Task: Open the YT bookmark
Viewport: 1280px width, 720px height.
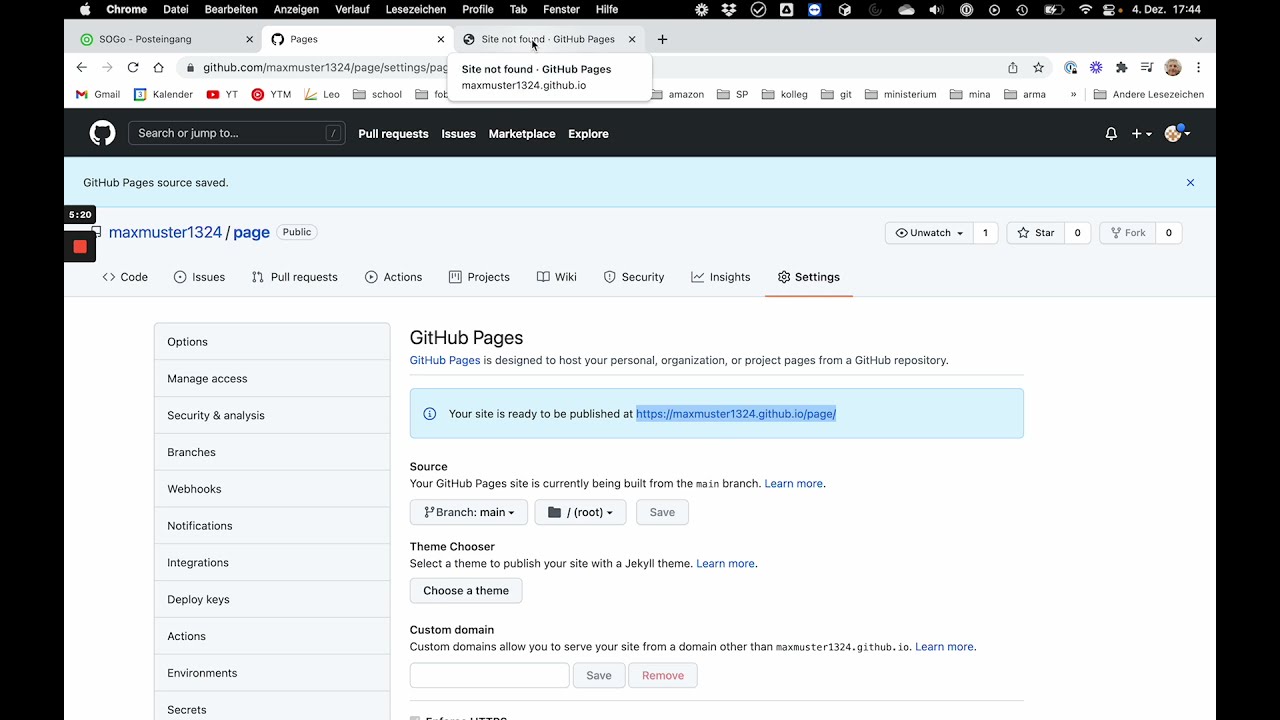Action: click(x=222, y=94)
